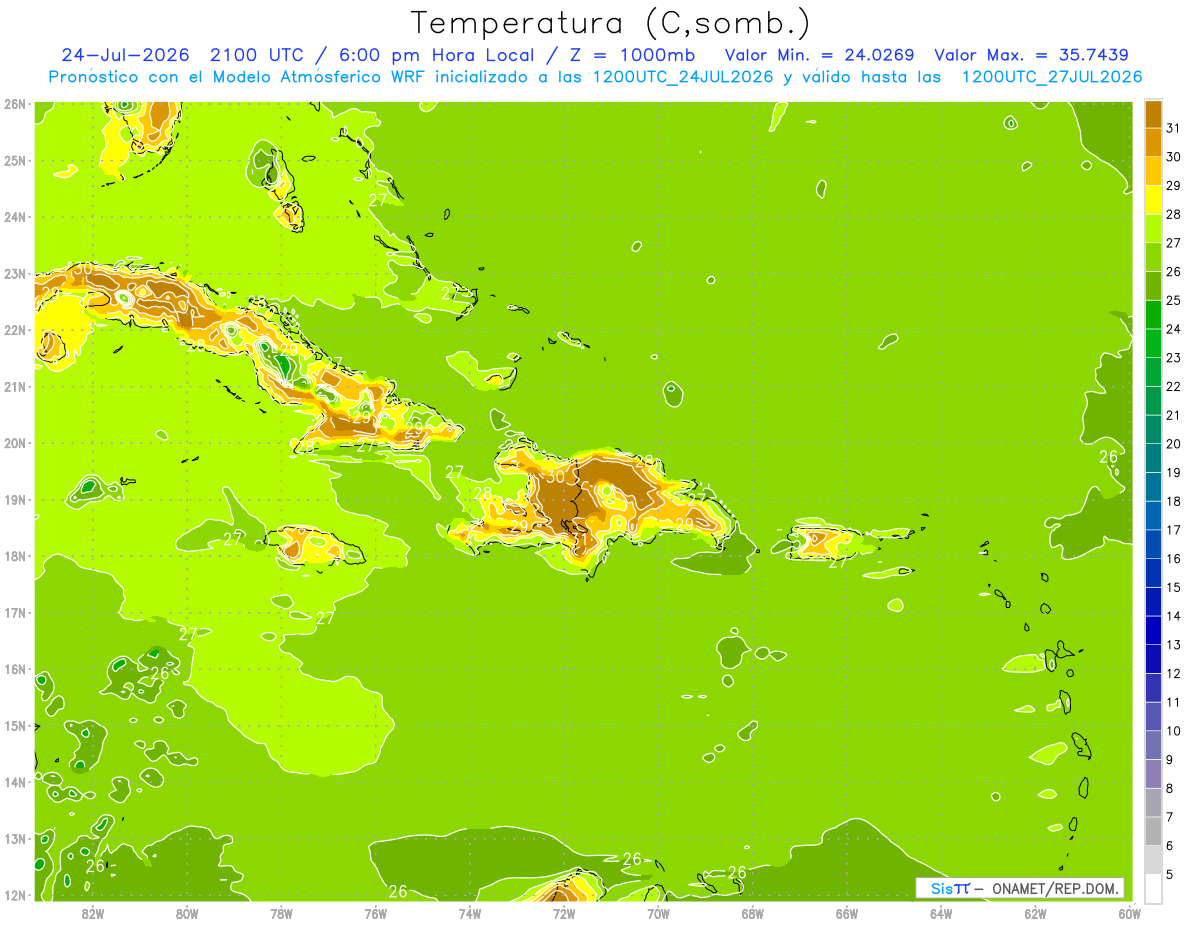
Task: Click the '2100 UTC' time text
Action: pos(257,55)
